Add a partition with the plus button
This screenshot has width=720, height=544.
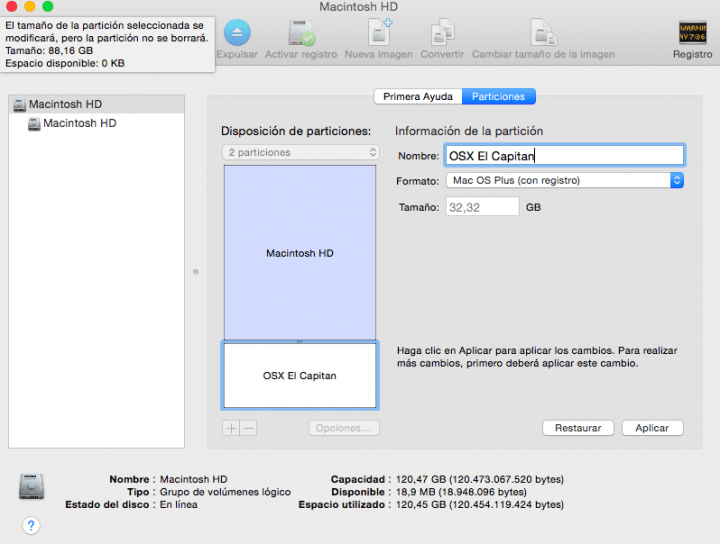click(231, 428)
